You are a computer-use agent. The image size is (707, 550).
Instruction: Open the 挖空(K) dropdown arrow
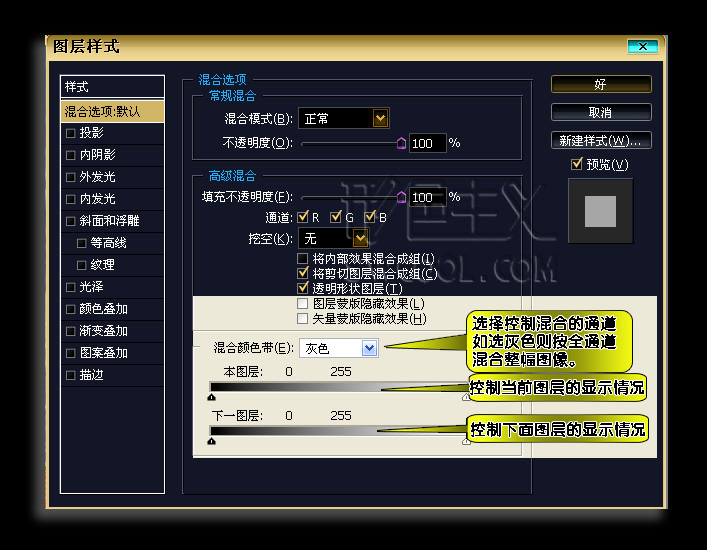click(360, 238)
